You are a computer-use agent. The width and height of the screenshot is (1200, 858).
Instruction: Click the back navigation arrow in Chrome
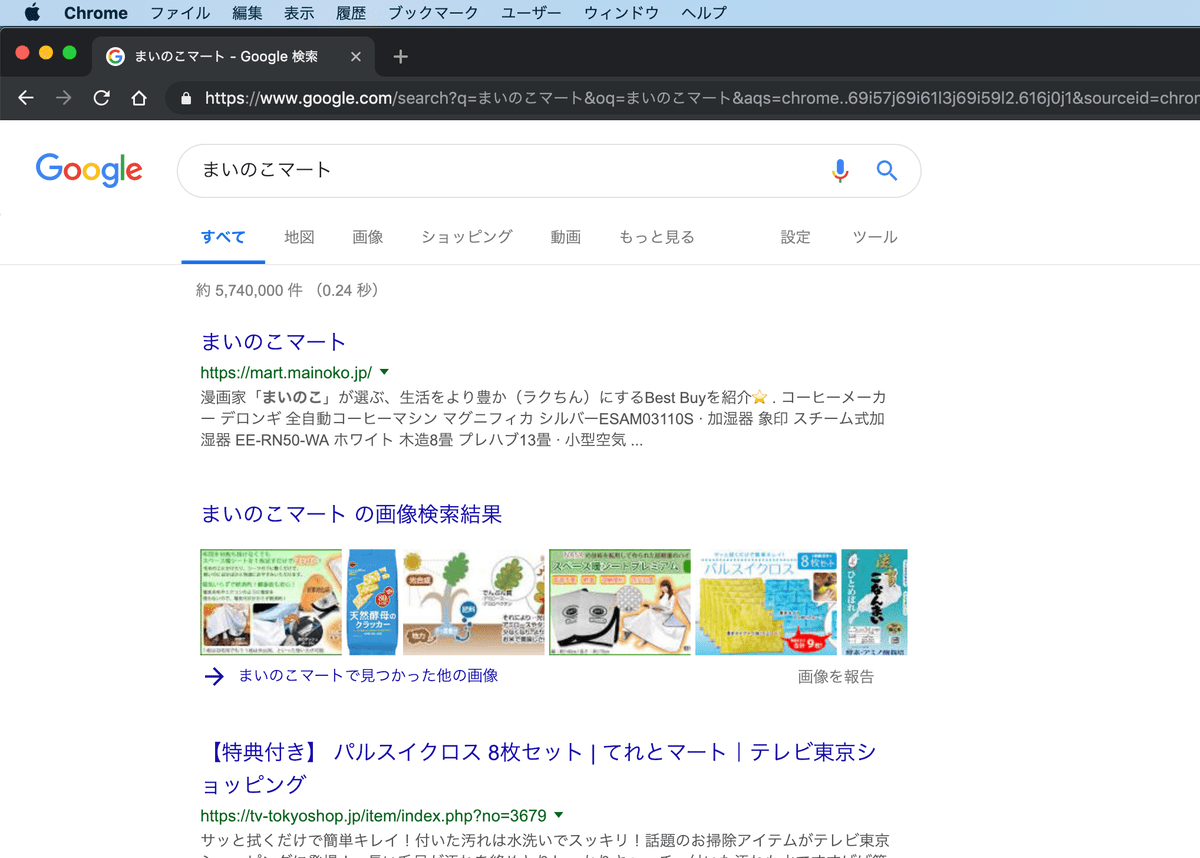click(27, 99)
